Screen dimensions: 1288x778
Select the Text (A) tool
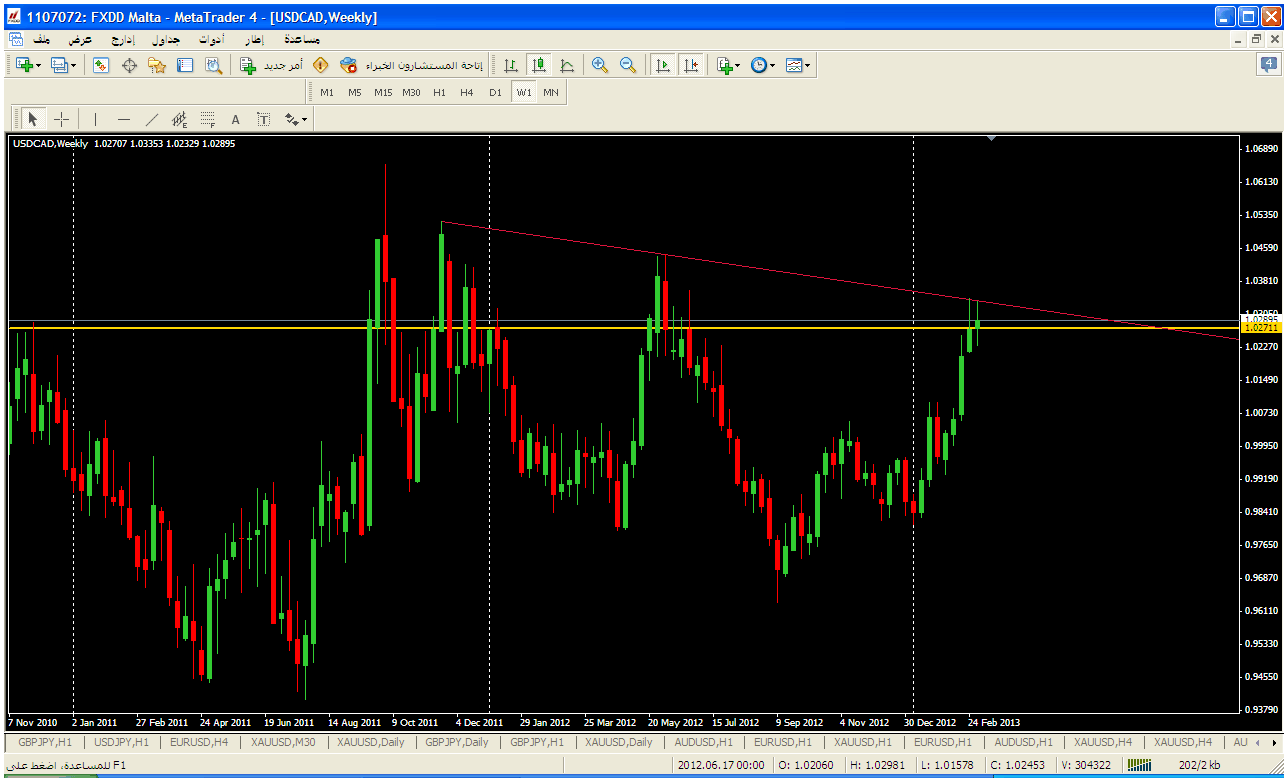pos(236,119)
